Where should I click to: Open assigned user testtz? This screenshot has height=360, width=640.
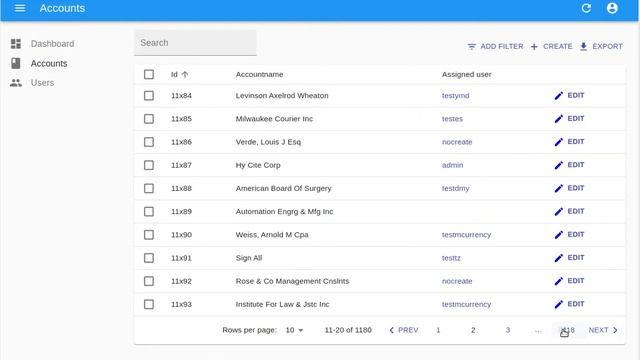pyautogui.click(x=451, y=258)
